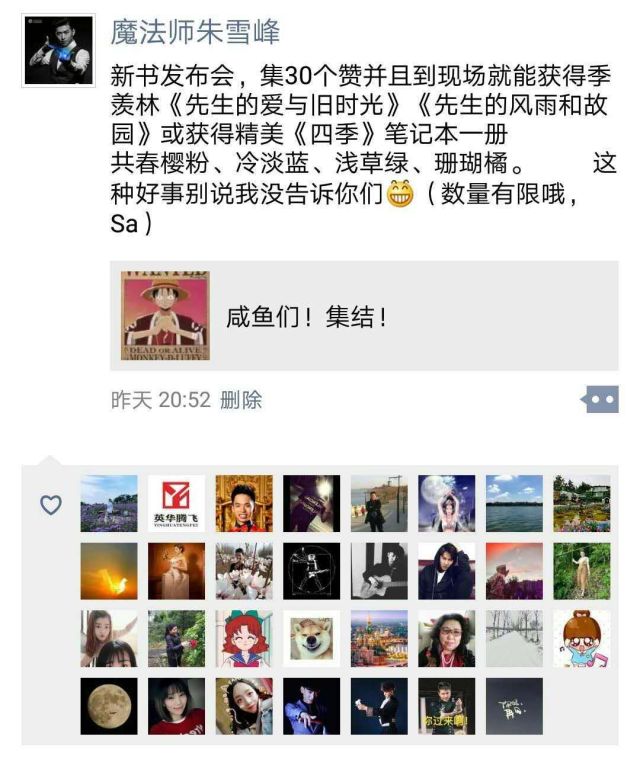The image size is (640, 758).
Task: Open the Vitruvian guitar avatar
Action: 311,571
